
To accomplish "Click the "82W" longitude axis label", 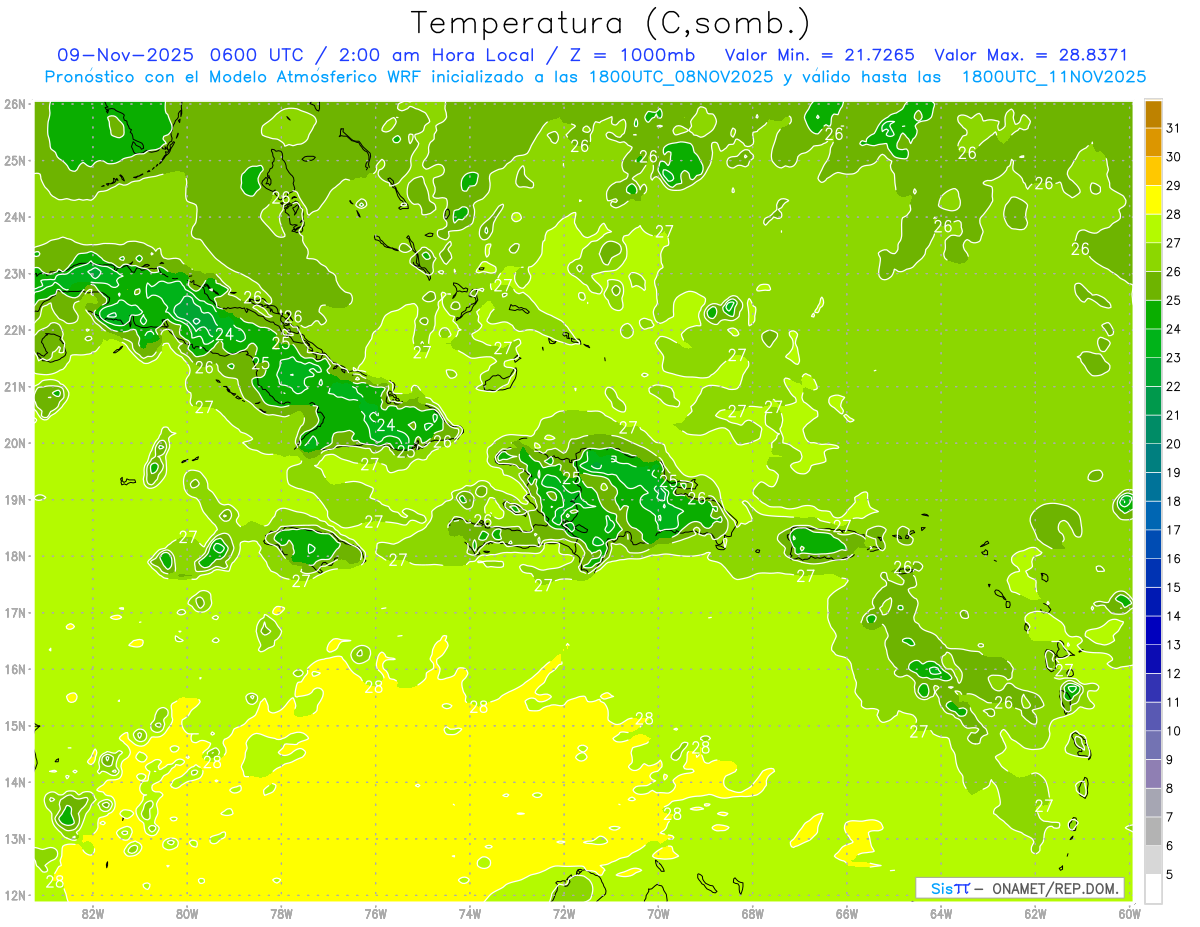I will point(93,913).
